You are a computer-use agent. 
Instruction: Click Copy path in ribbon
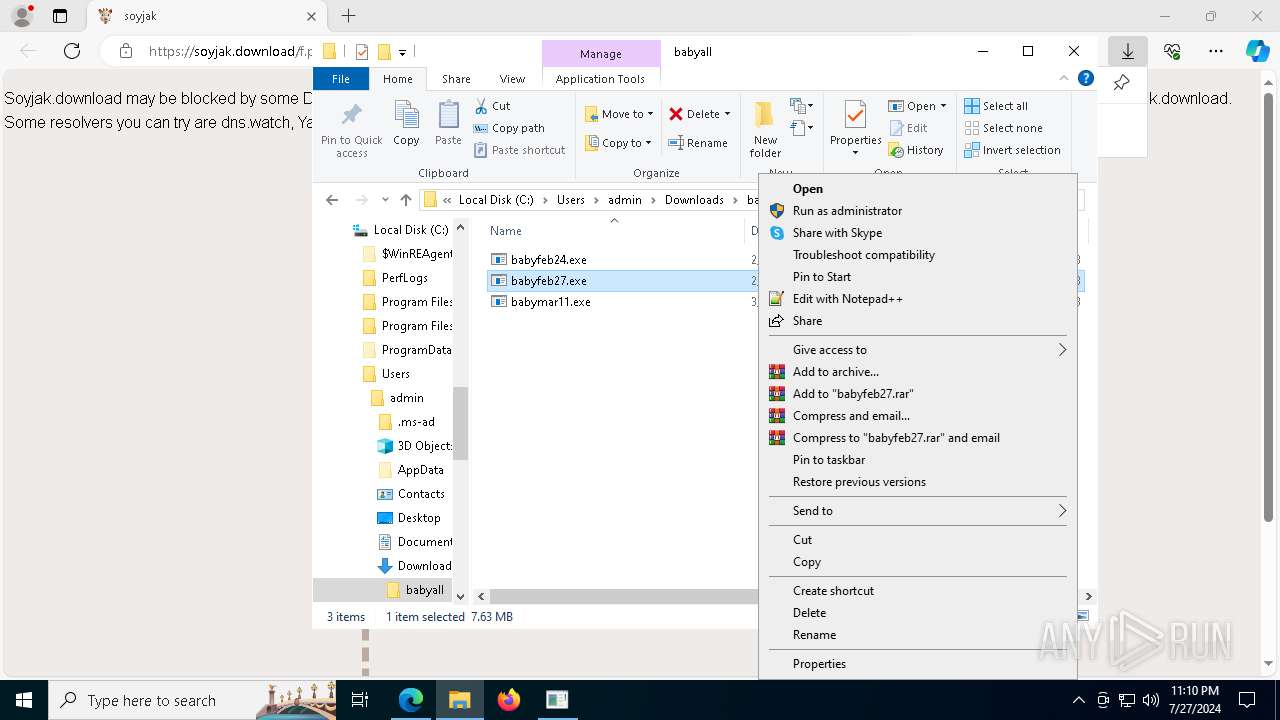509,128
